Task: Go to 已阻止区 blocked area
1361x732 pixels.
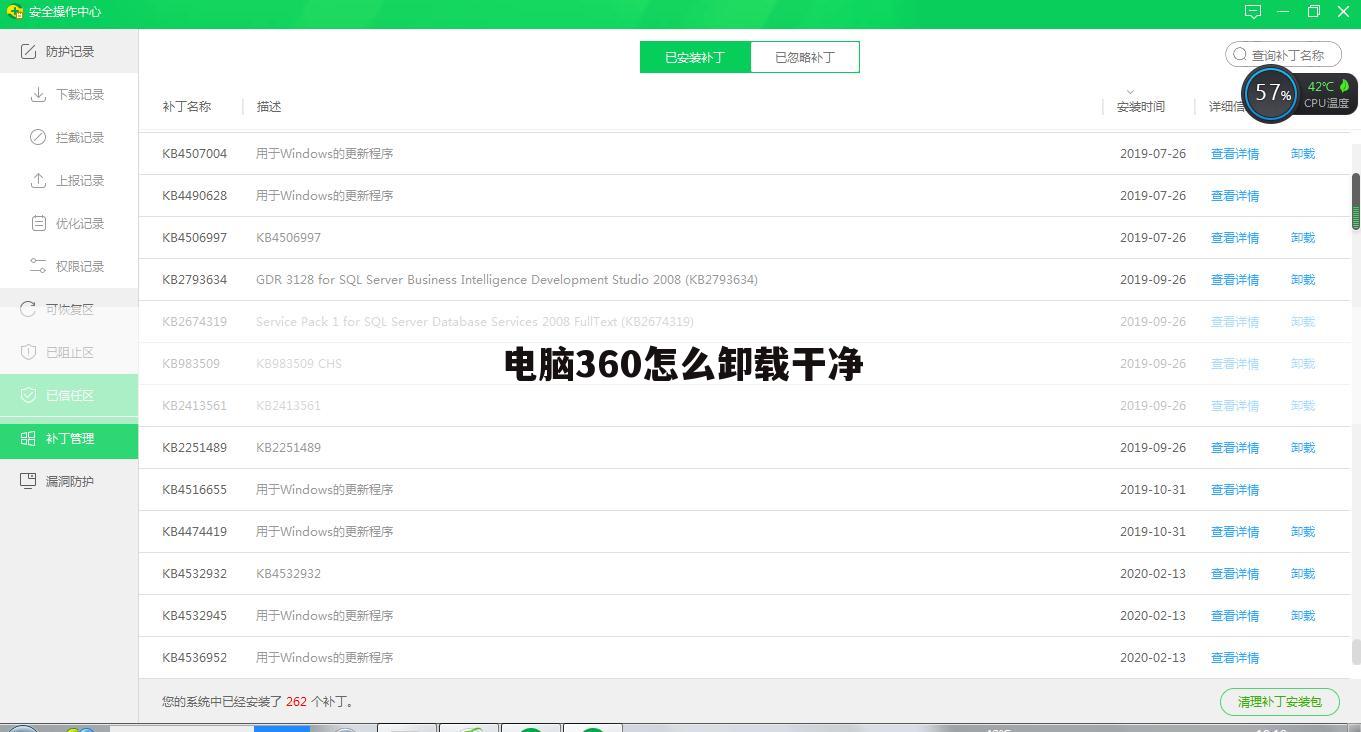Action: (x=69, y=352)
